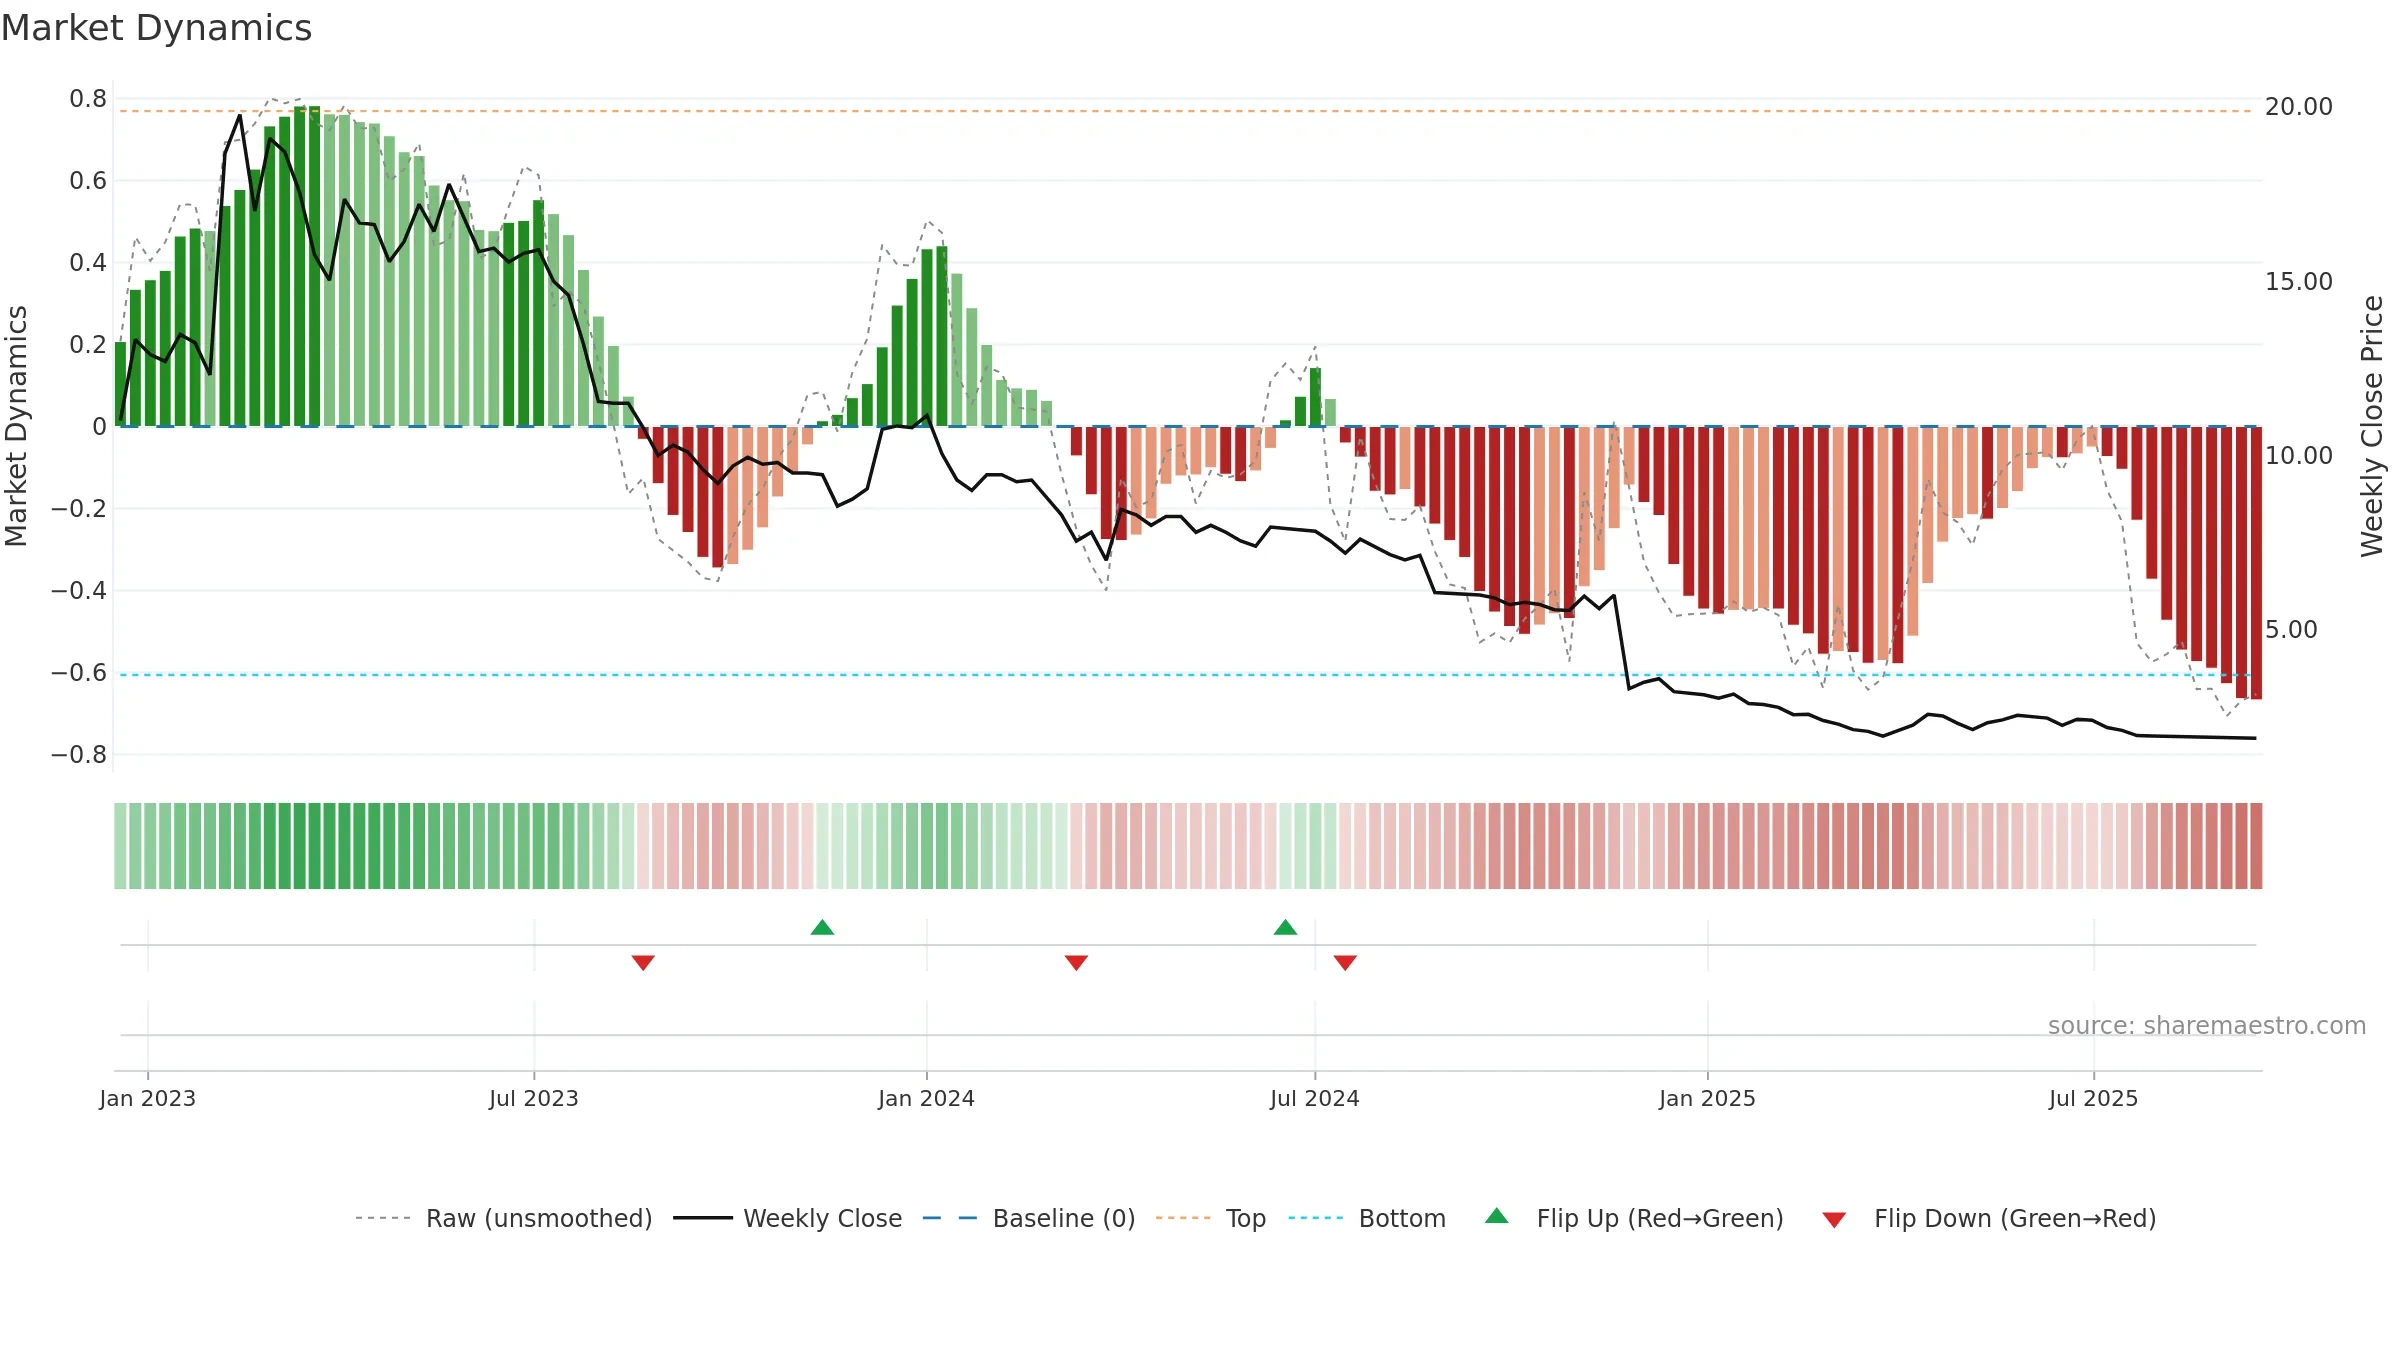Click the −0.8 left axis tick label
This screenshot has height=1350, width=2400.
tap(79, 755)
